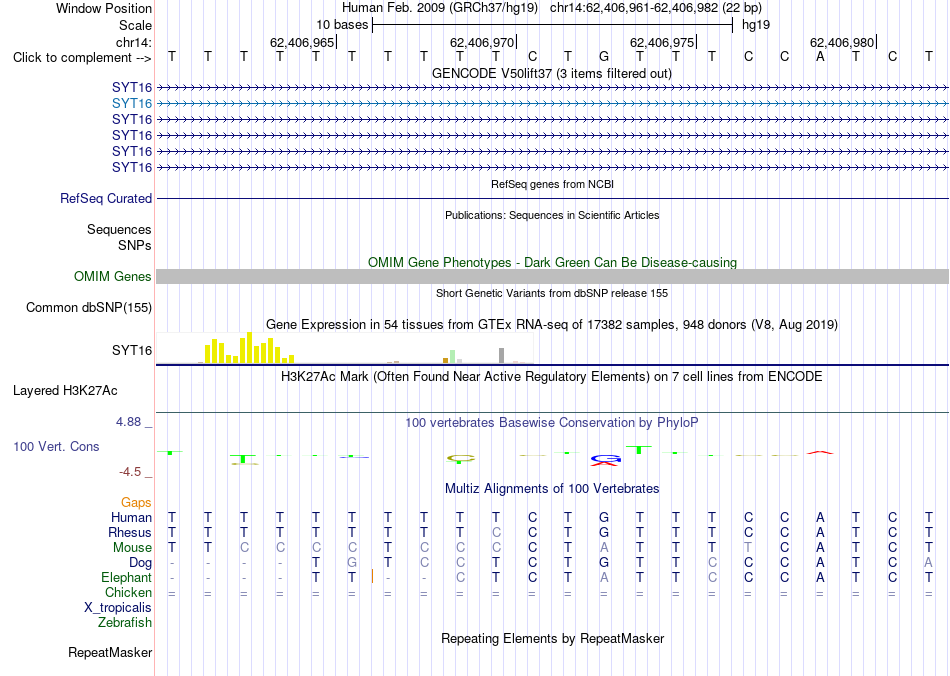Image resolution: width=950 pixels, height=676 pixels.
Task: Click the 'Click to complement -->' label
Action: [x=82, y=58]
